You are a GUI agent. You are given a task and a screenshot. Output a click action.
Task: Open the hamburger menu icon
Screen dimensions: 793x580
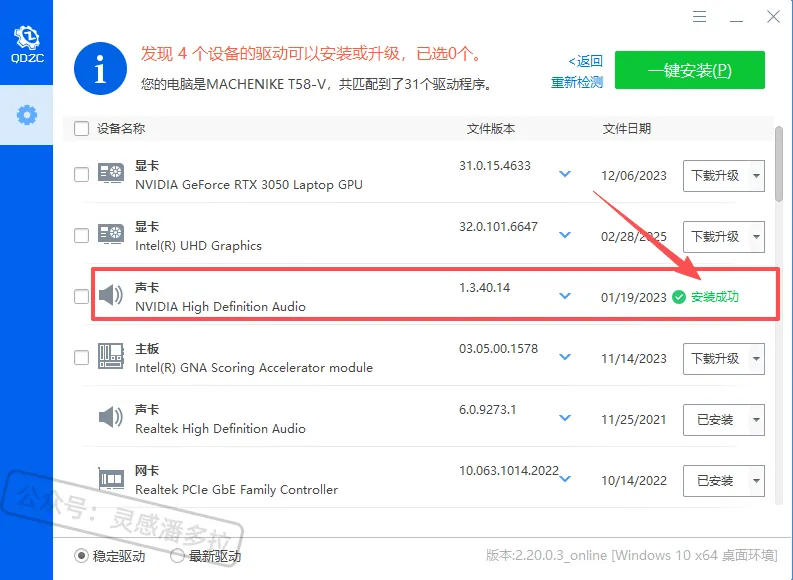click(x=699, y=17)
